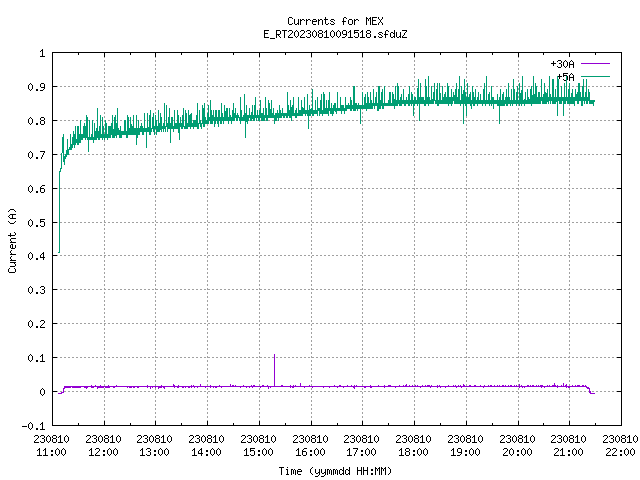Screen dimensions: 640x480
Task: Click the purple +30A spike near 15:15
Action: click(274, 370)
